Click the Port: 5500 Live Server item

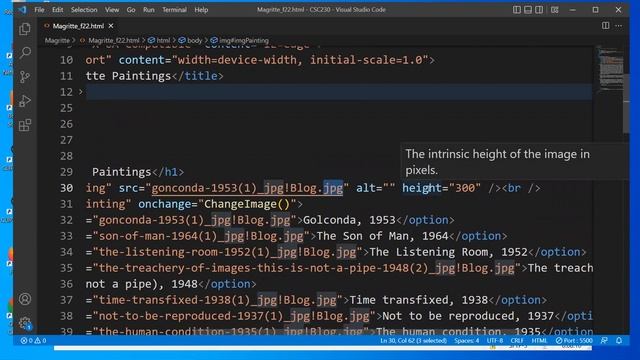click(x=574, y=340)
